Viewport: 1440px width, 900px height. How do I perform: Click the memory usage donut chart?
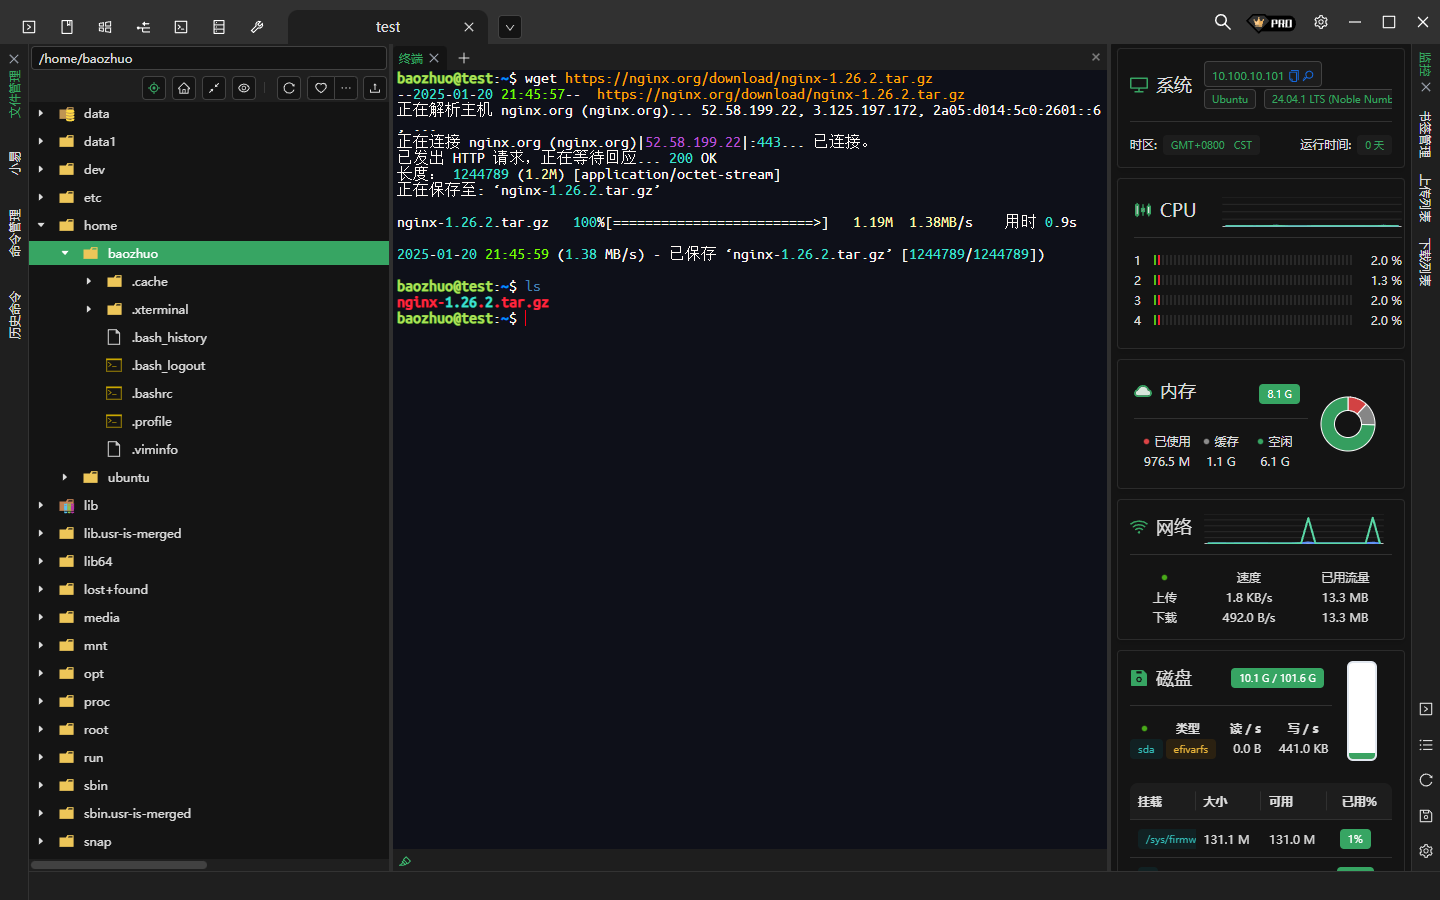1348,424
